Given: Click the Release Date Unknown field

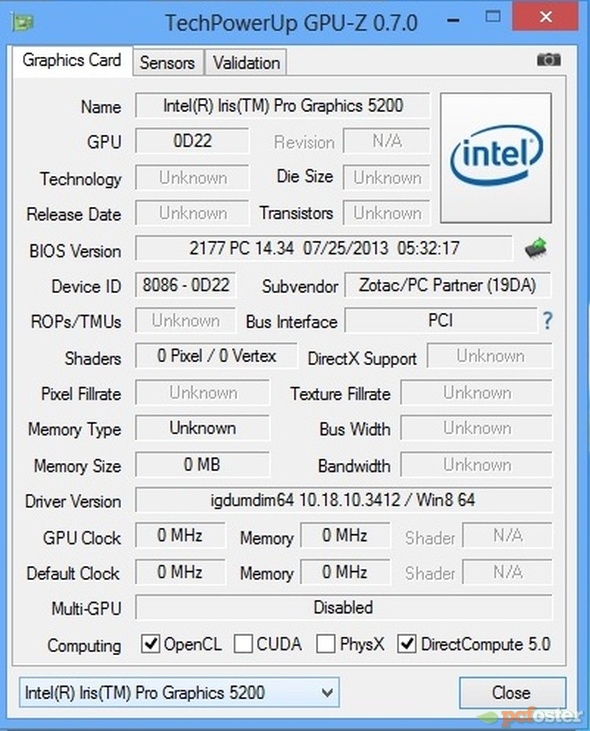Looking at the screenshot, I should tap(192, 213).
